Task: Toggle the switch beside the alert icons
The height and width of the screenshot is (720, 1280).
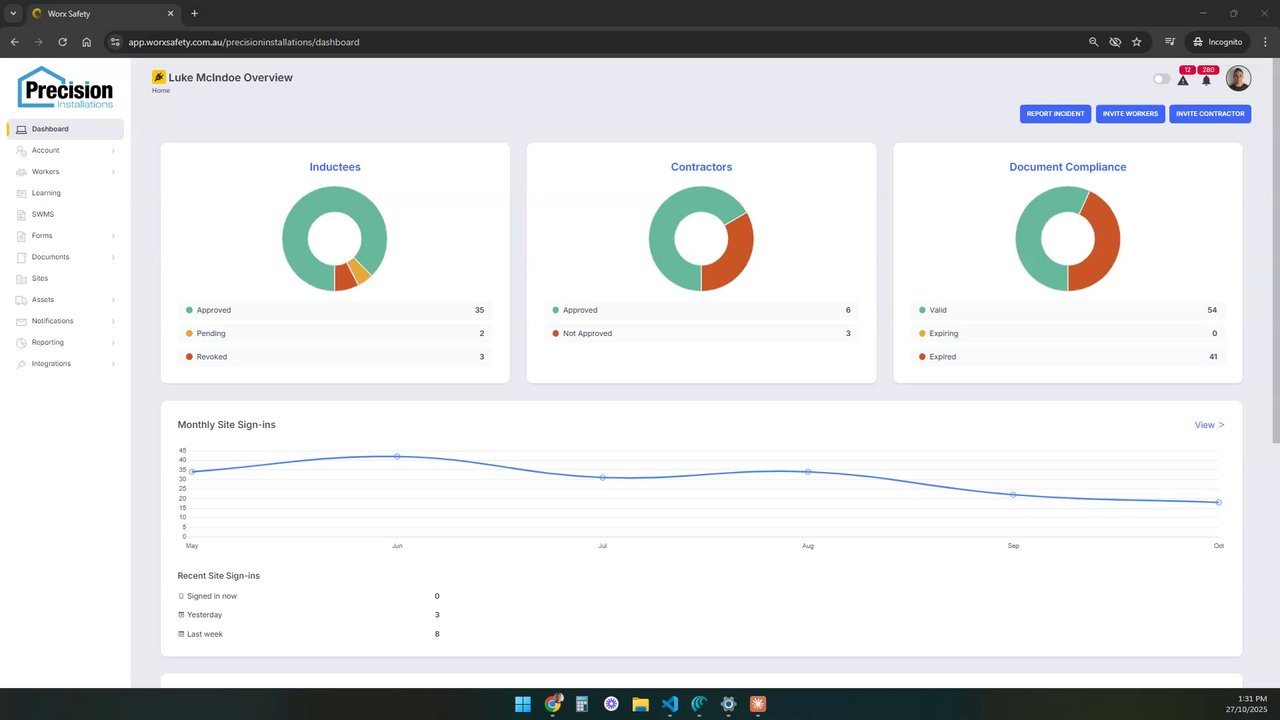Action: tap(1161, 79)
